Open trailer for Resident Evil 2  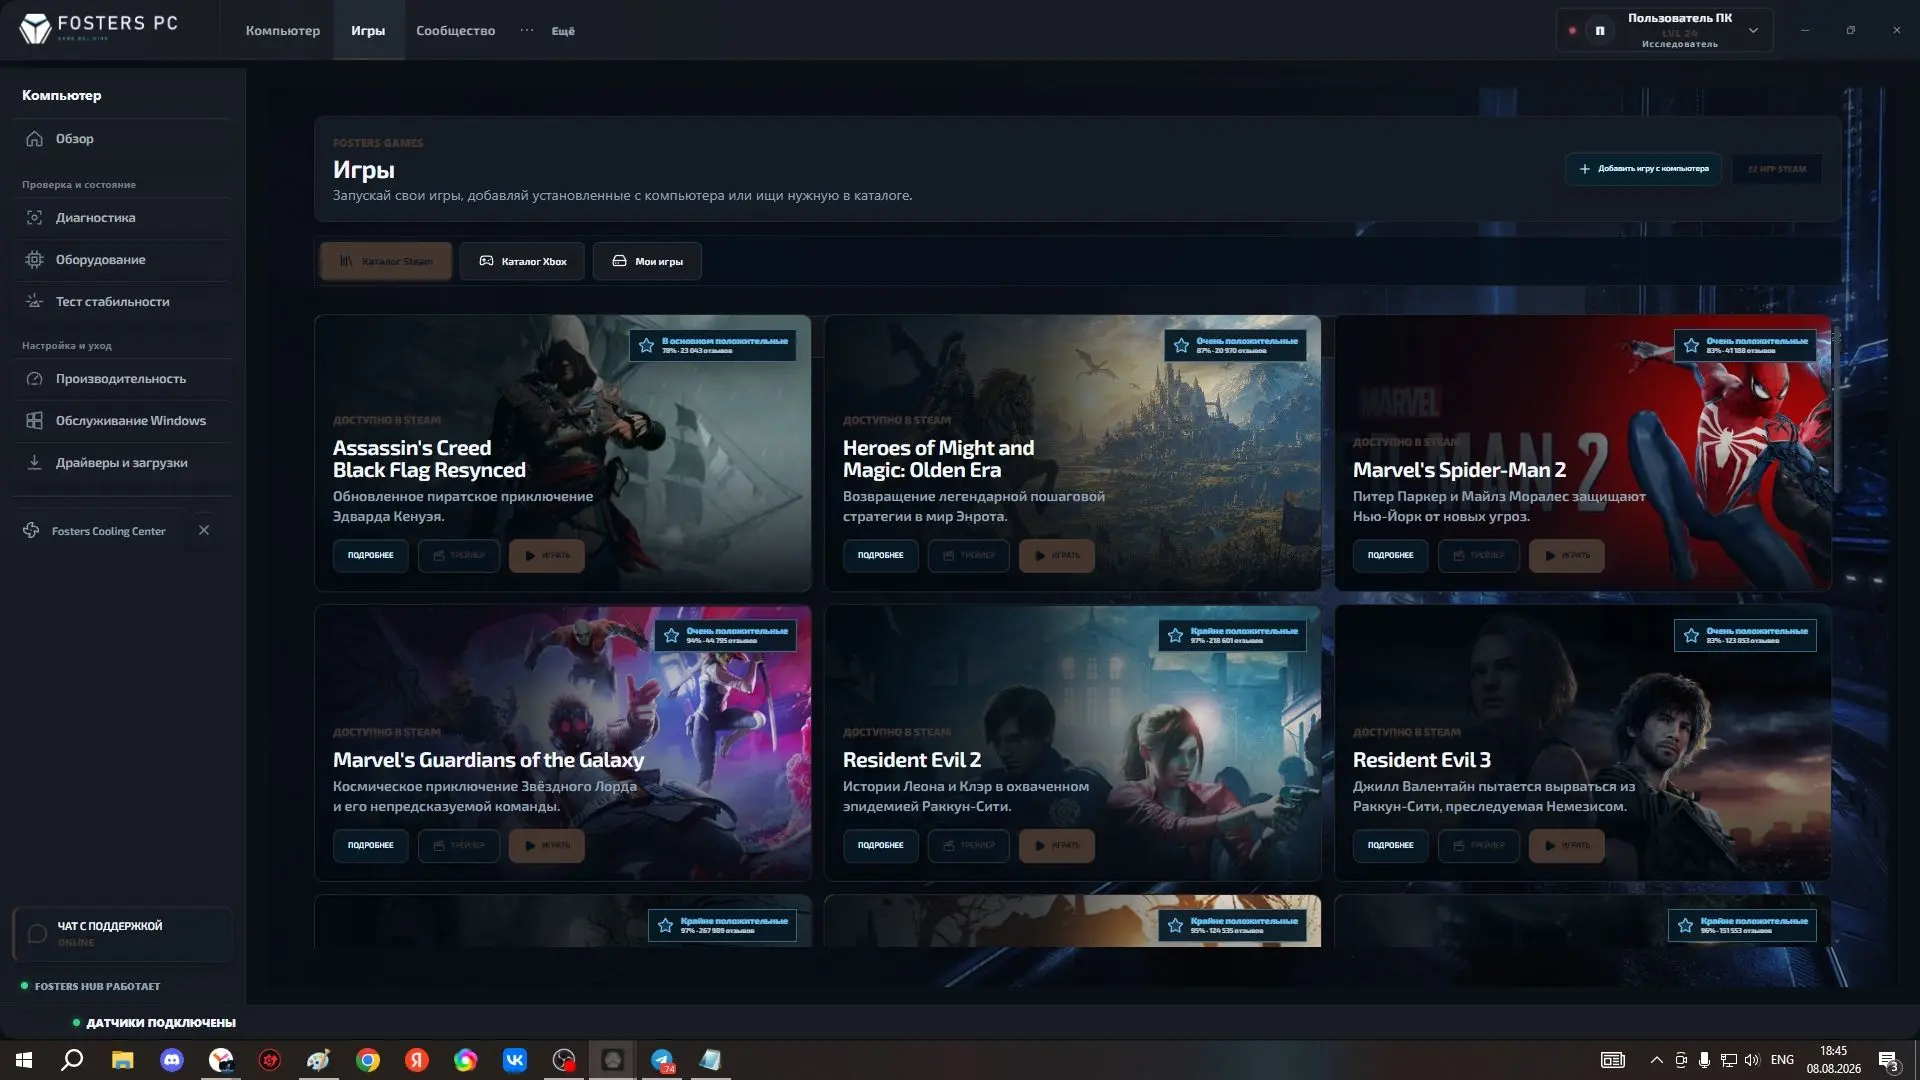pos(969,845)
